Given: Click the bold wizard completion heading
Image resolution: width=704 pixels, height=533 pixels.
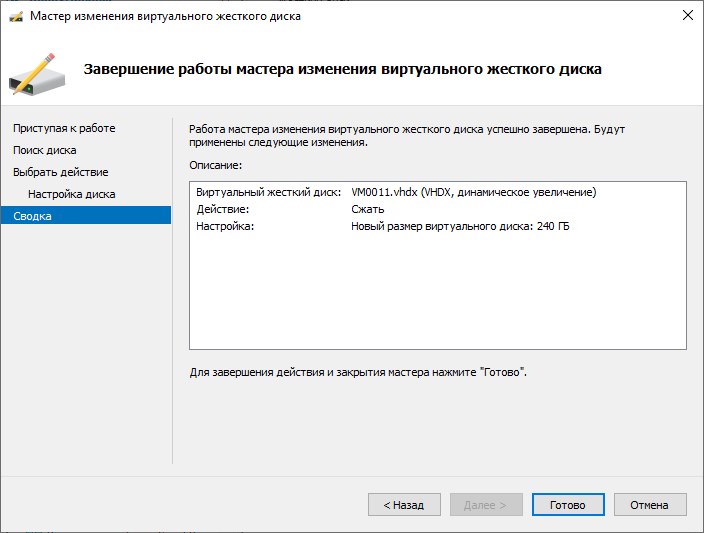Looking at the screenshot, I should click(342, 70).
